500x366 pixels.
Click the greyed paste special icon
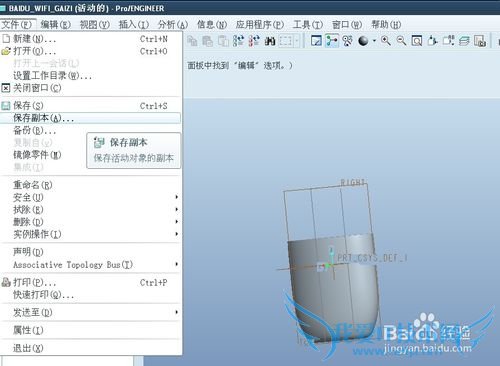click(223, 41)
